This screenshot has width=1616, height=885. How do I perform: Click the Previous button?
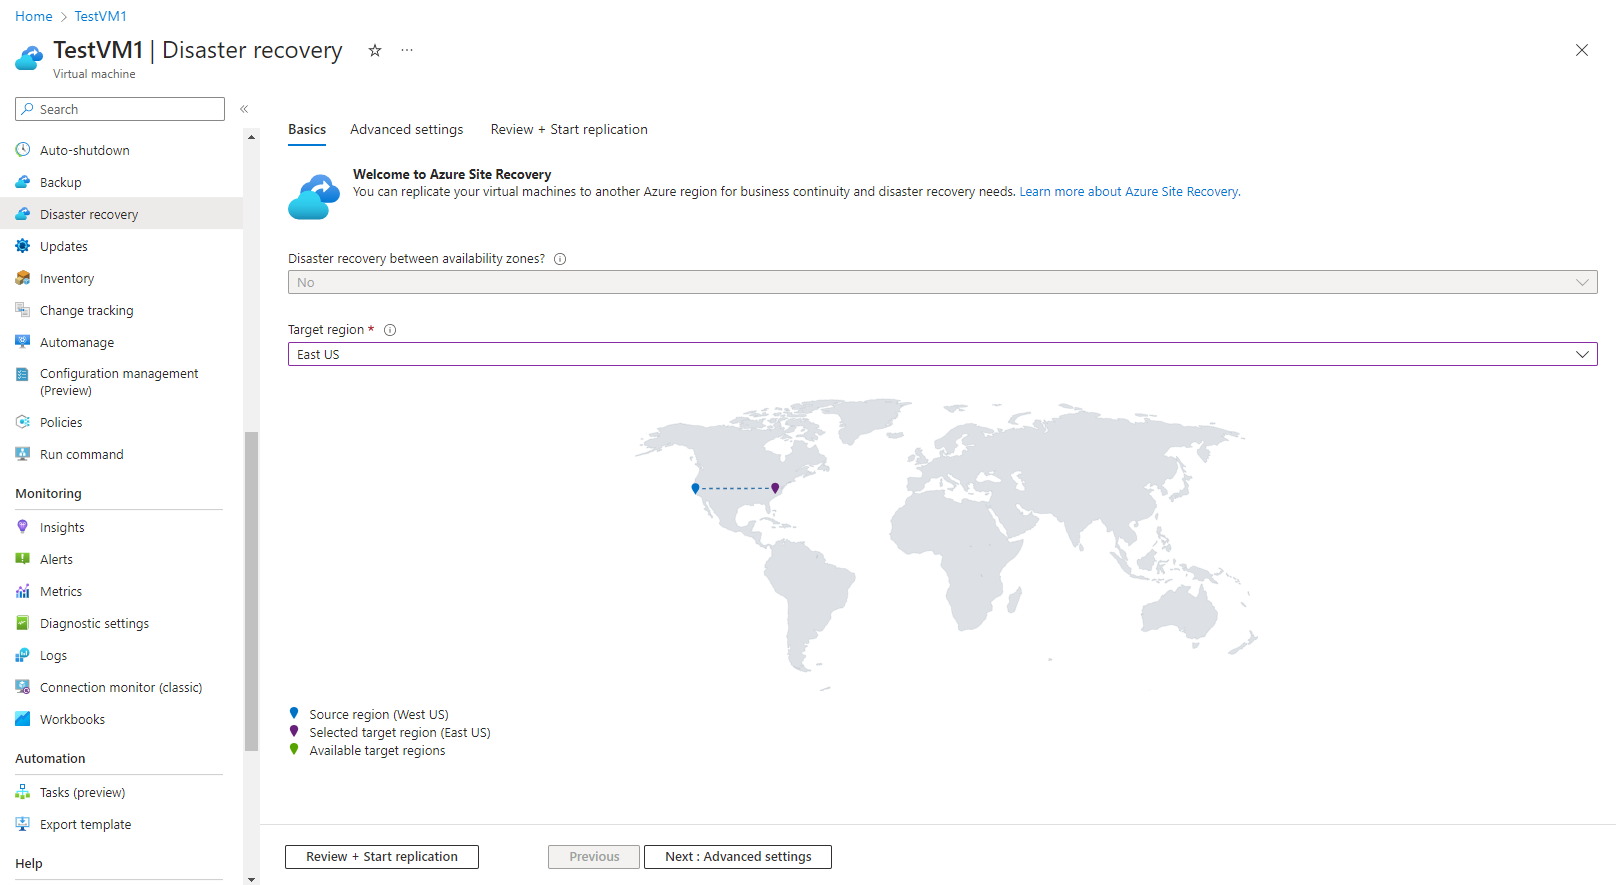point(594,857)
